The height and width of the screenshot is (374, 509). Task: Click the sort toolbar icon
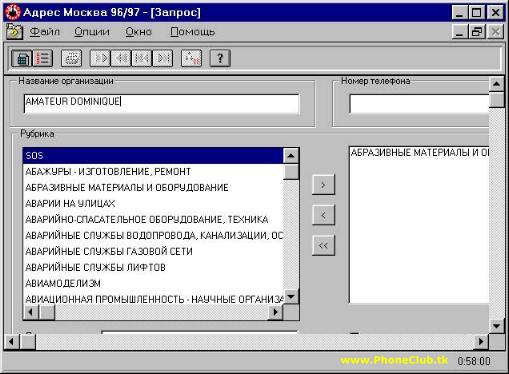point(192,59)
